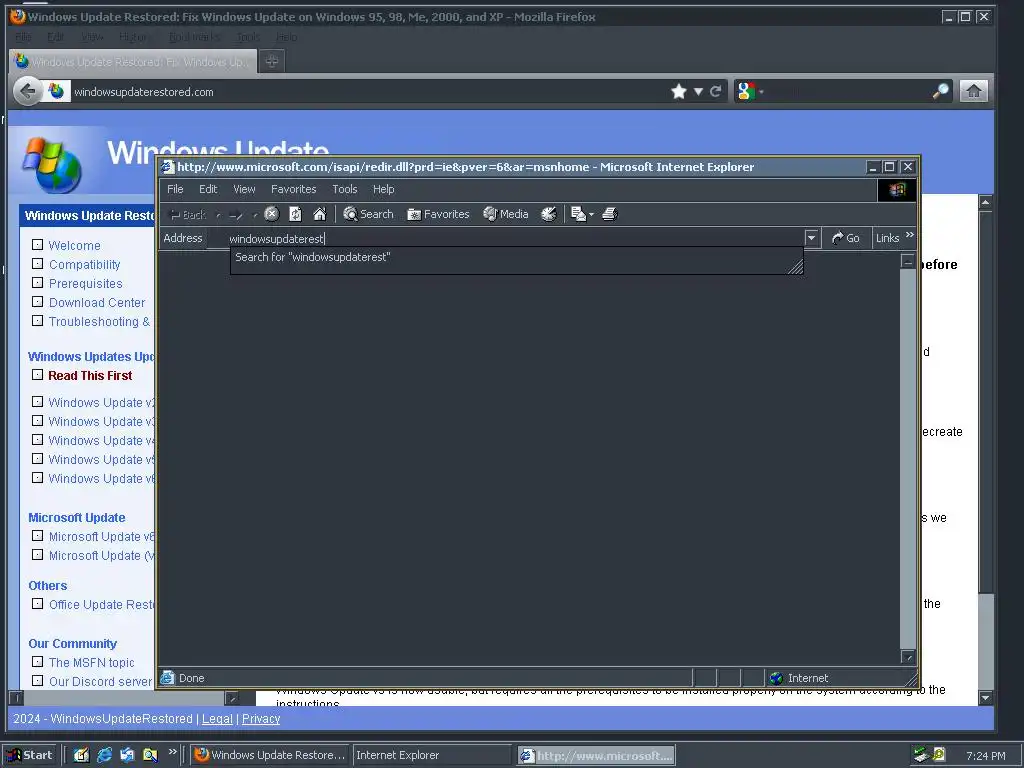This screenshot has width=1024, height=768.
Task: Click the IE address field containing windowsupdaterest
Action: tap(506, 239)
